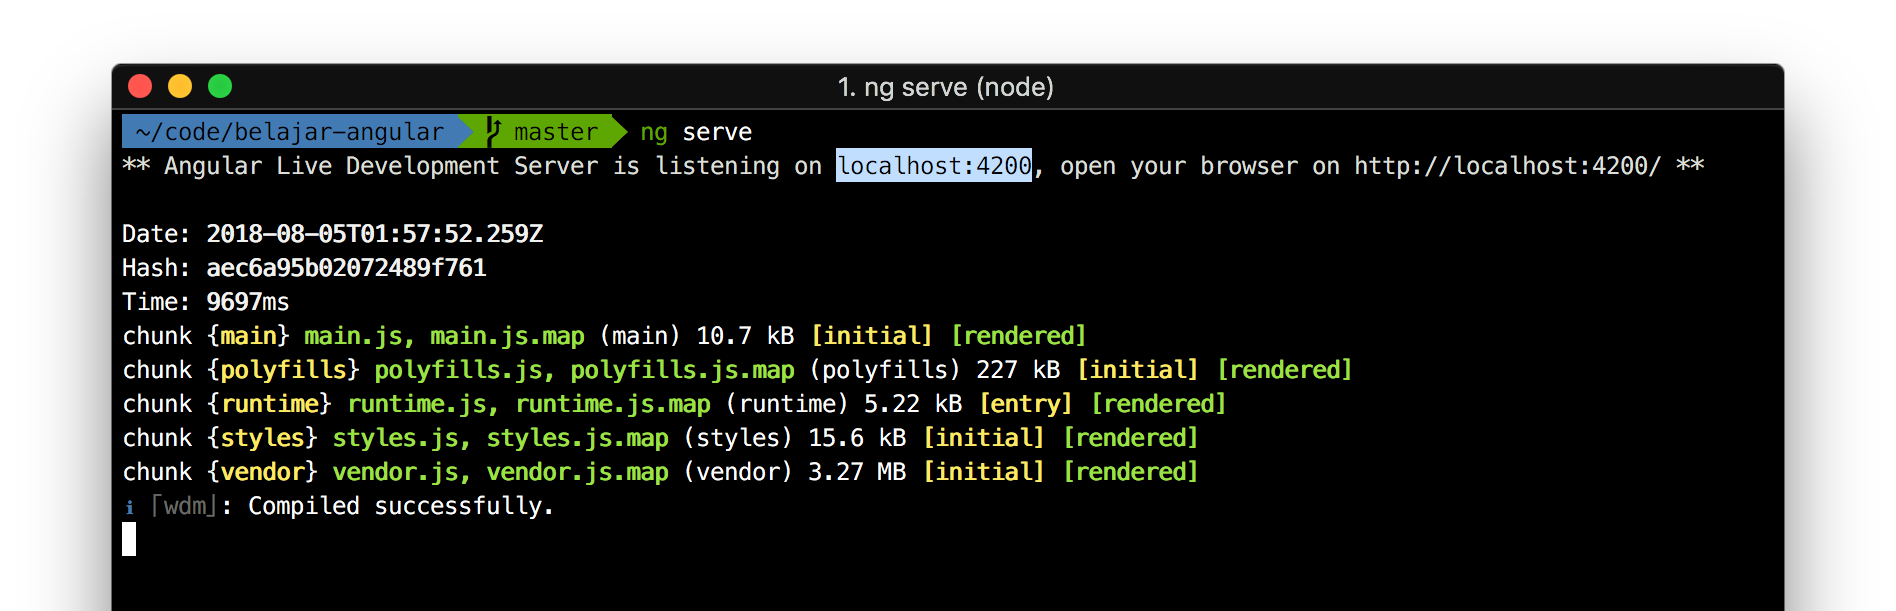Click the [entry] tag on runtime row
Screen dimensions: 1896x611
1025,404
